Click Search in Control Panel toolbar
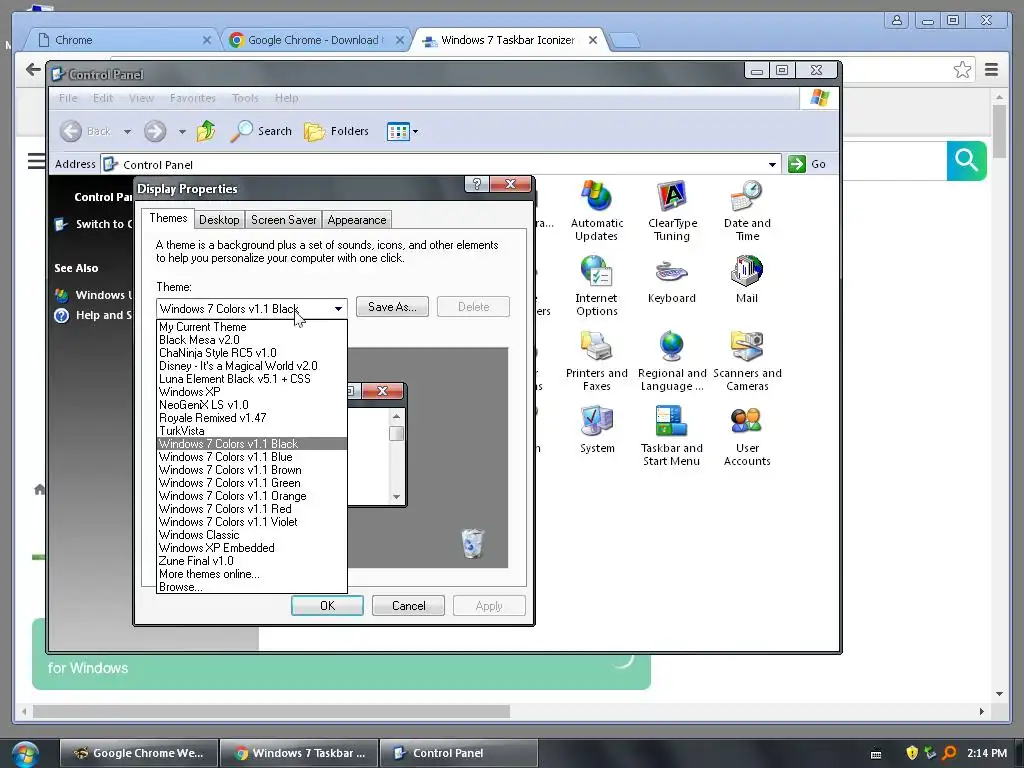The width and height of the screenshot is (1024, 768). point(261,131)
